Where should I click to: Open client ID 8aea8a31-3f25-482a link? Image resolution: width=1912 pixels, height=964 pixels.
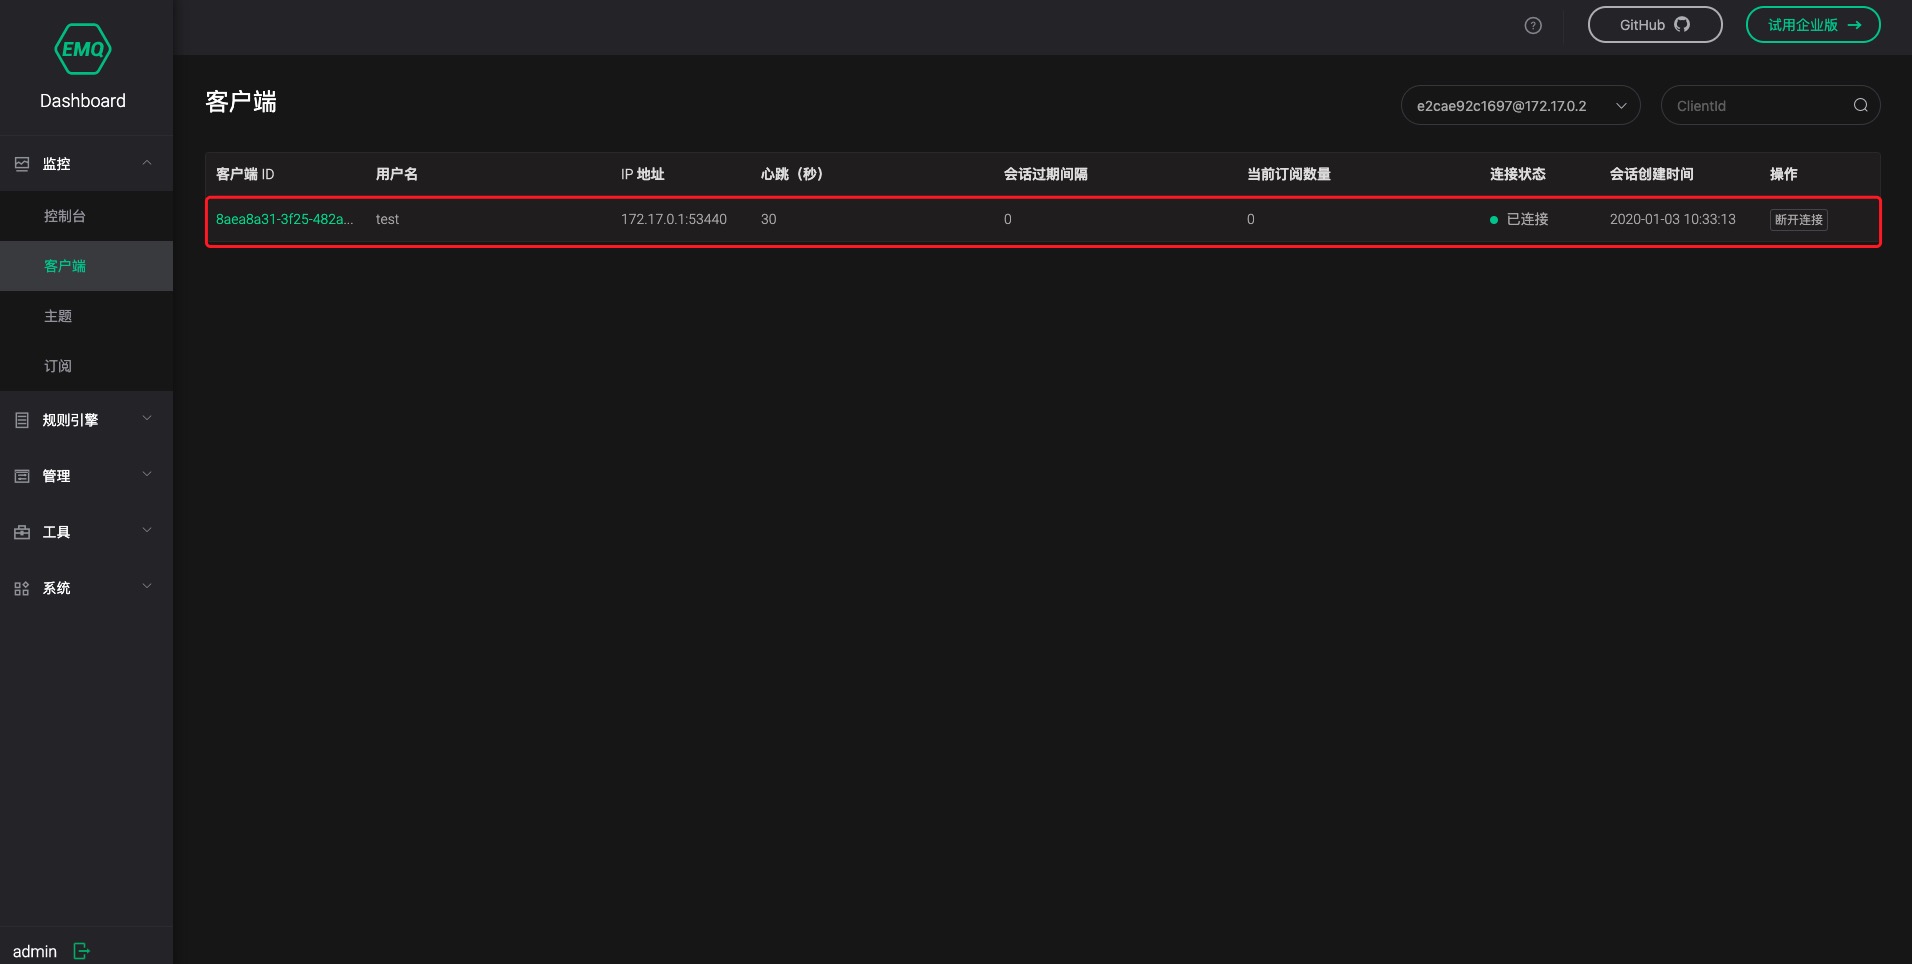[x=284, y=219]
